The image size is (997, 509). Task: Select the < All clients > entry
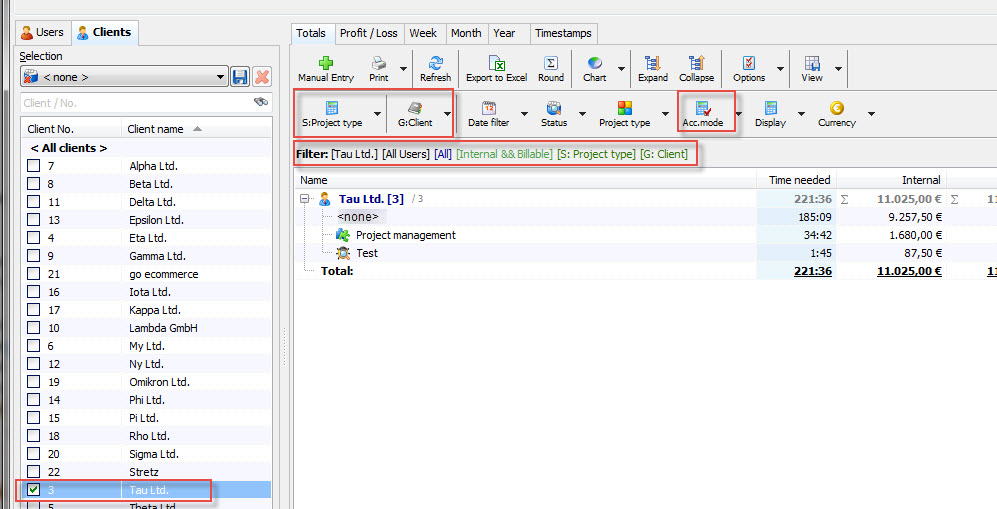click(69, 148)
